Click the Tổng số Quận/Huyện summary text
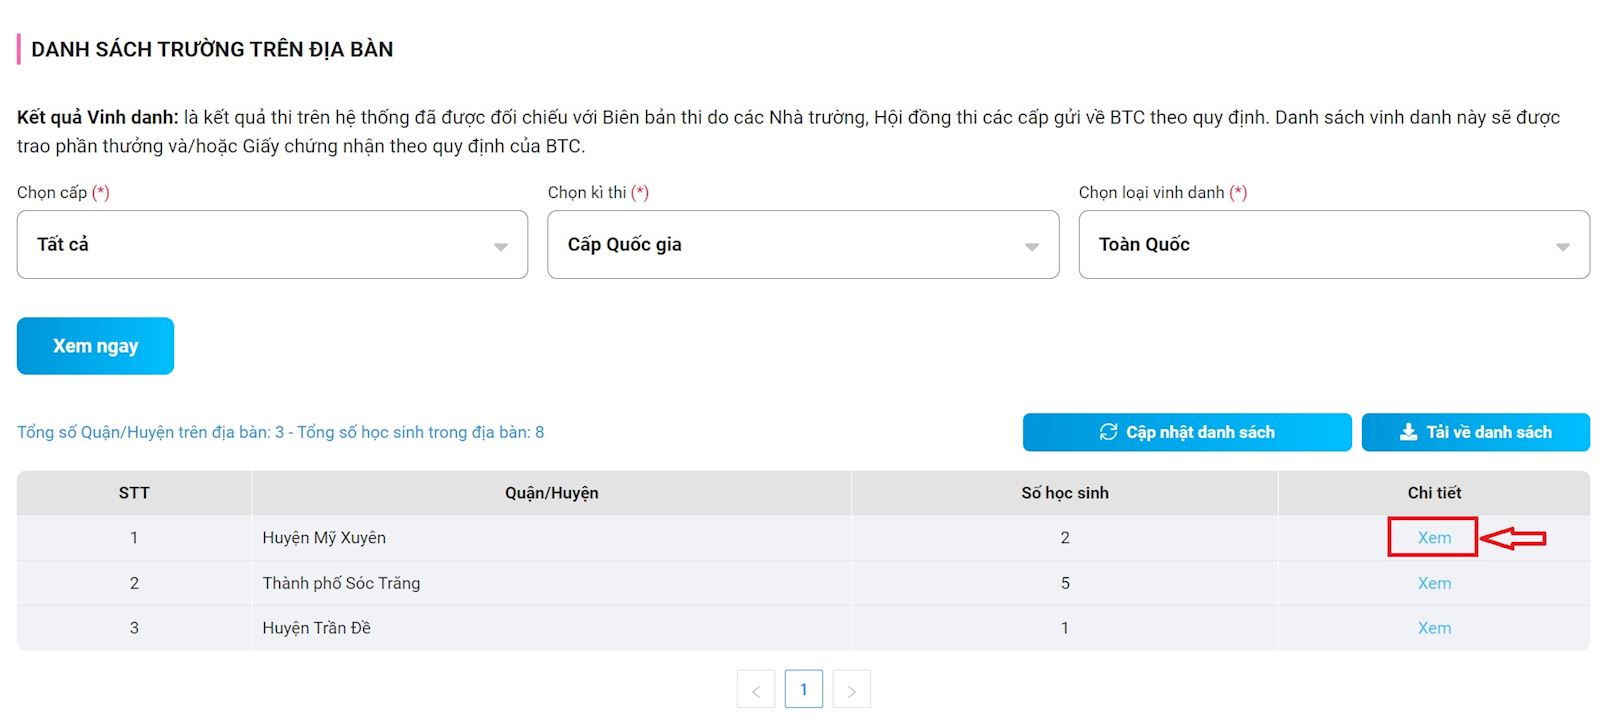This screenshot has height=724, width=1600. pyautogui.click(x=280, y=432)
